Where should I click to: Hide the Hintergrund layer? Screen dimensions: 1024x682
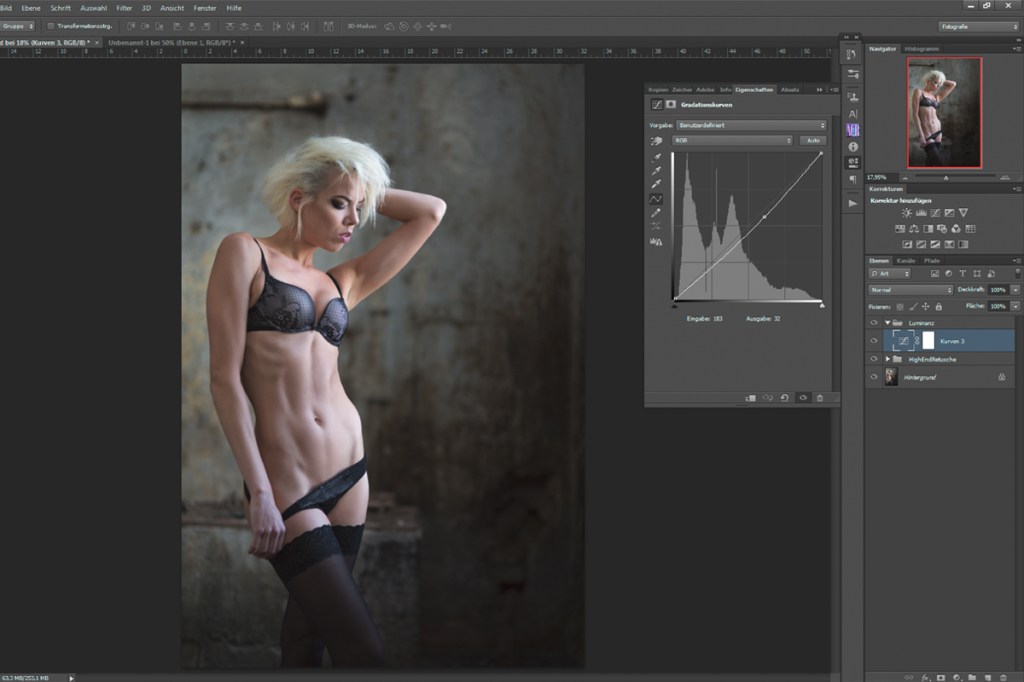pos(874,377)
